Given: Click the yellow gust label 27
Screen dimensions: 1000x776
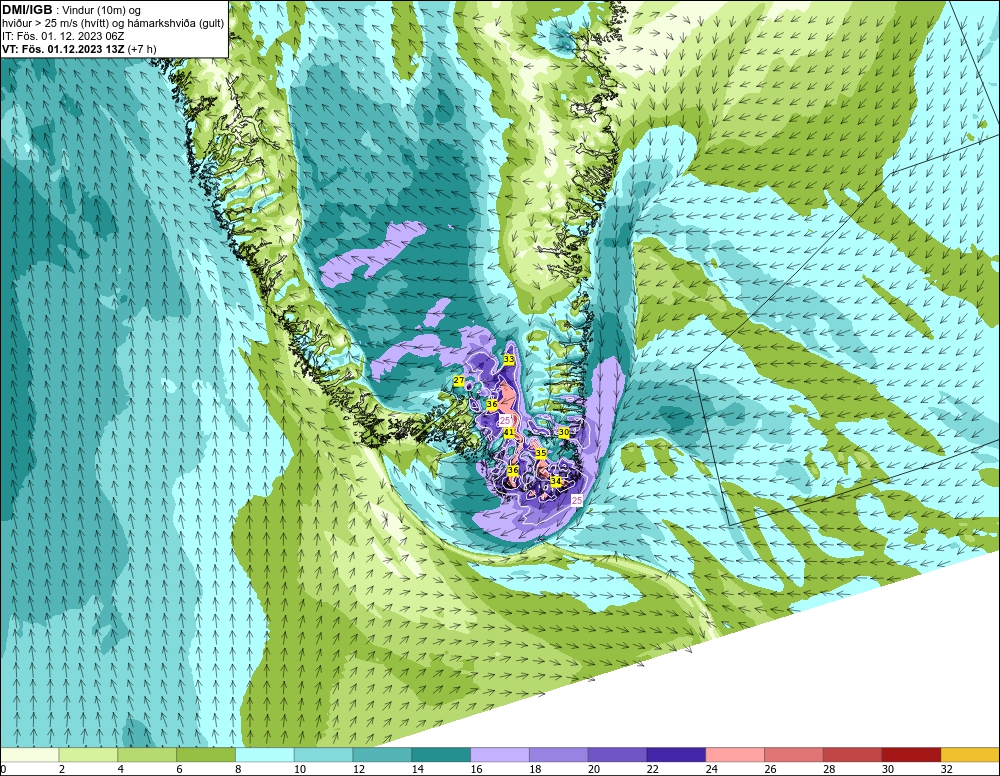Looking at the screenshot, I should (459, 381).
